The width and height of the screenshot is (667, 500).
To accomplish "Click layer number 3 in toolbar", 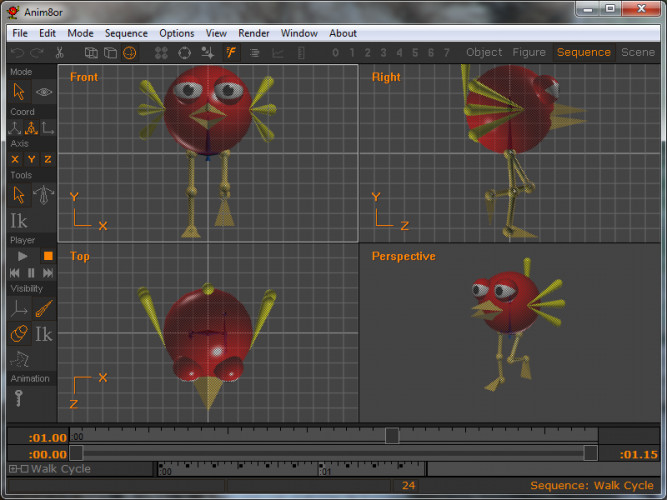I will tap(383, 53).
